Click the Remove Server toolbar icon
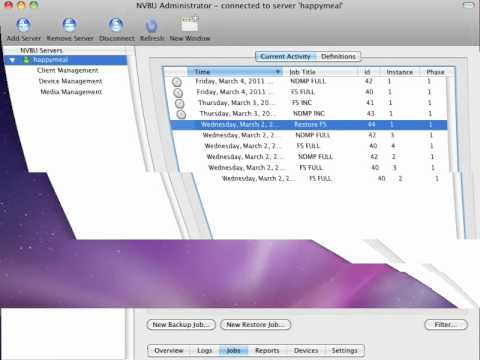The width and height of the screenshot is (480, 360). [69, 25]
